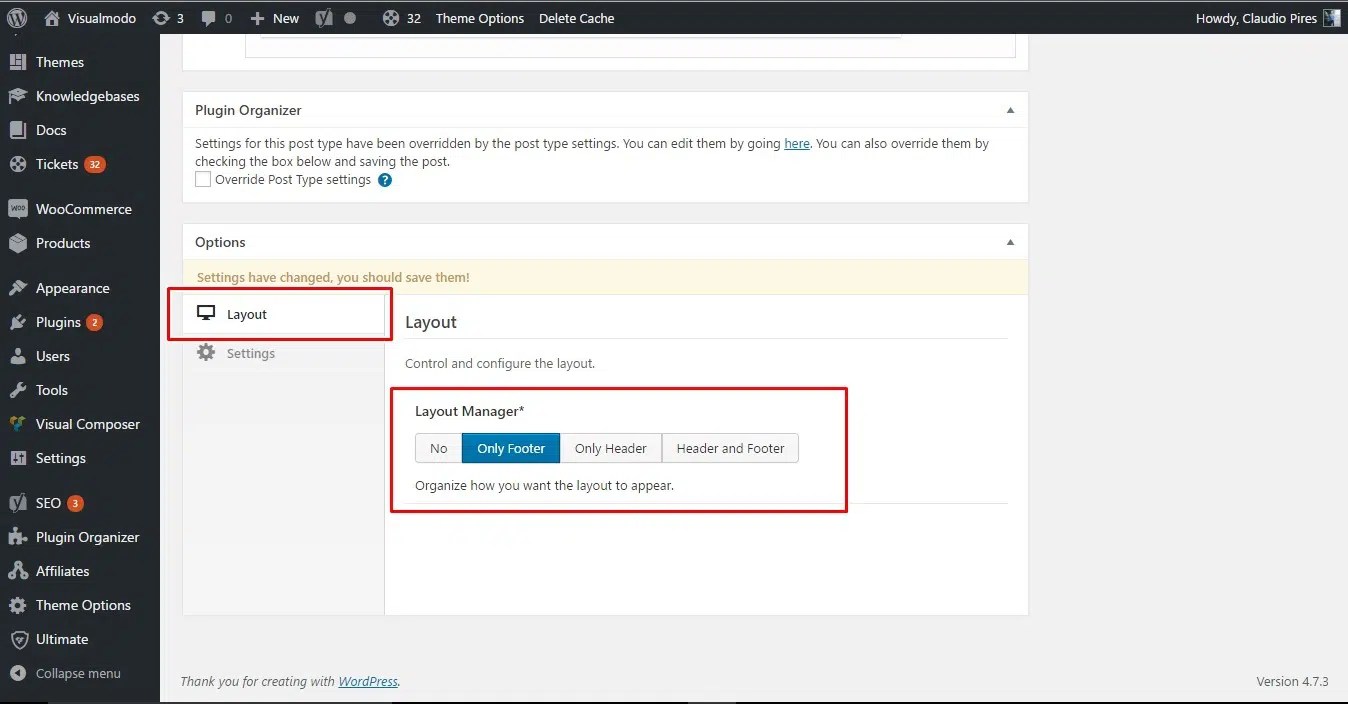The image size is (1348, 704).
Task: Click the globe icon showing 32
Action: pos(389,17)
